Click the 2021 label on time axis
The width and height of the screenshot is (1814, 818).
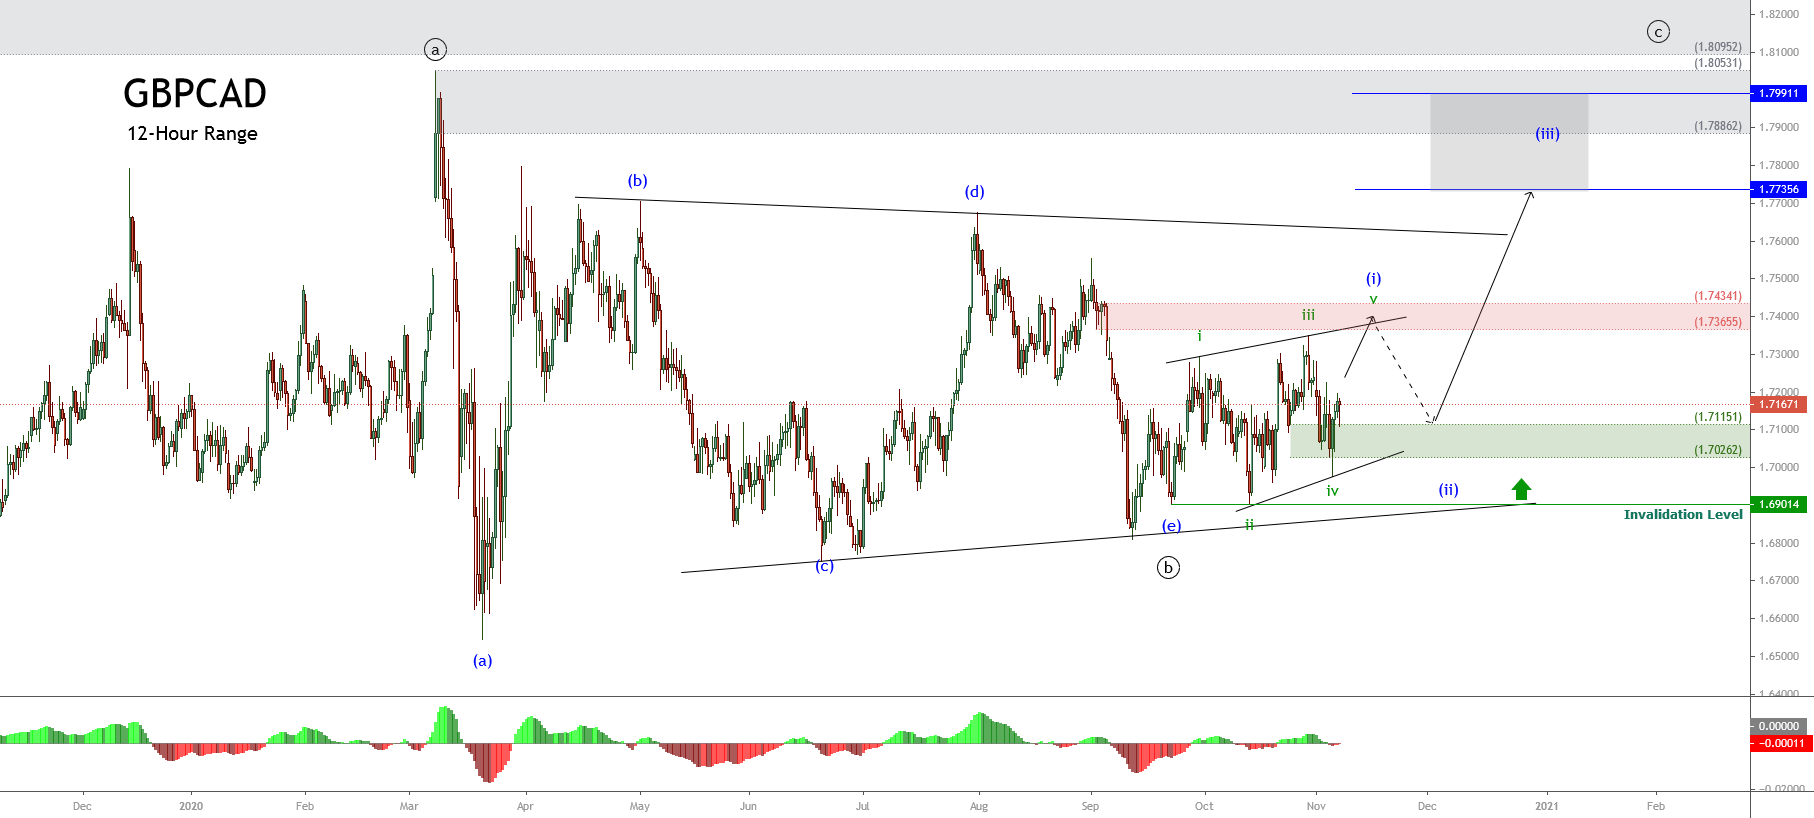1547,806
